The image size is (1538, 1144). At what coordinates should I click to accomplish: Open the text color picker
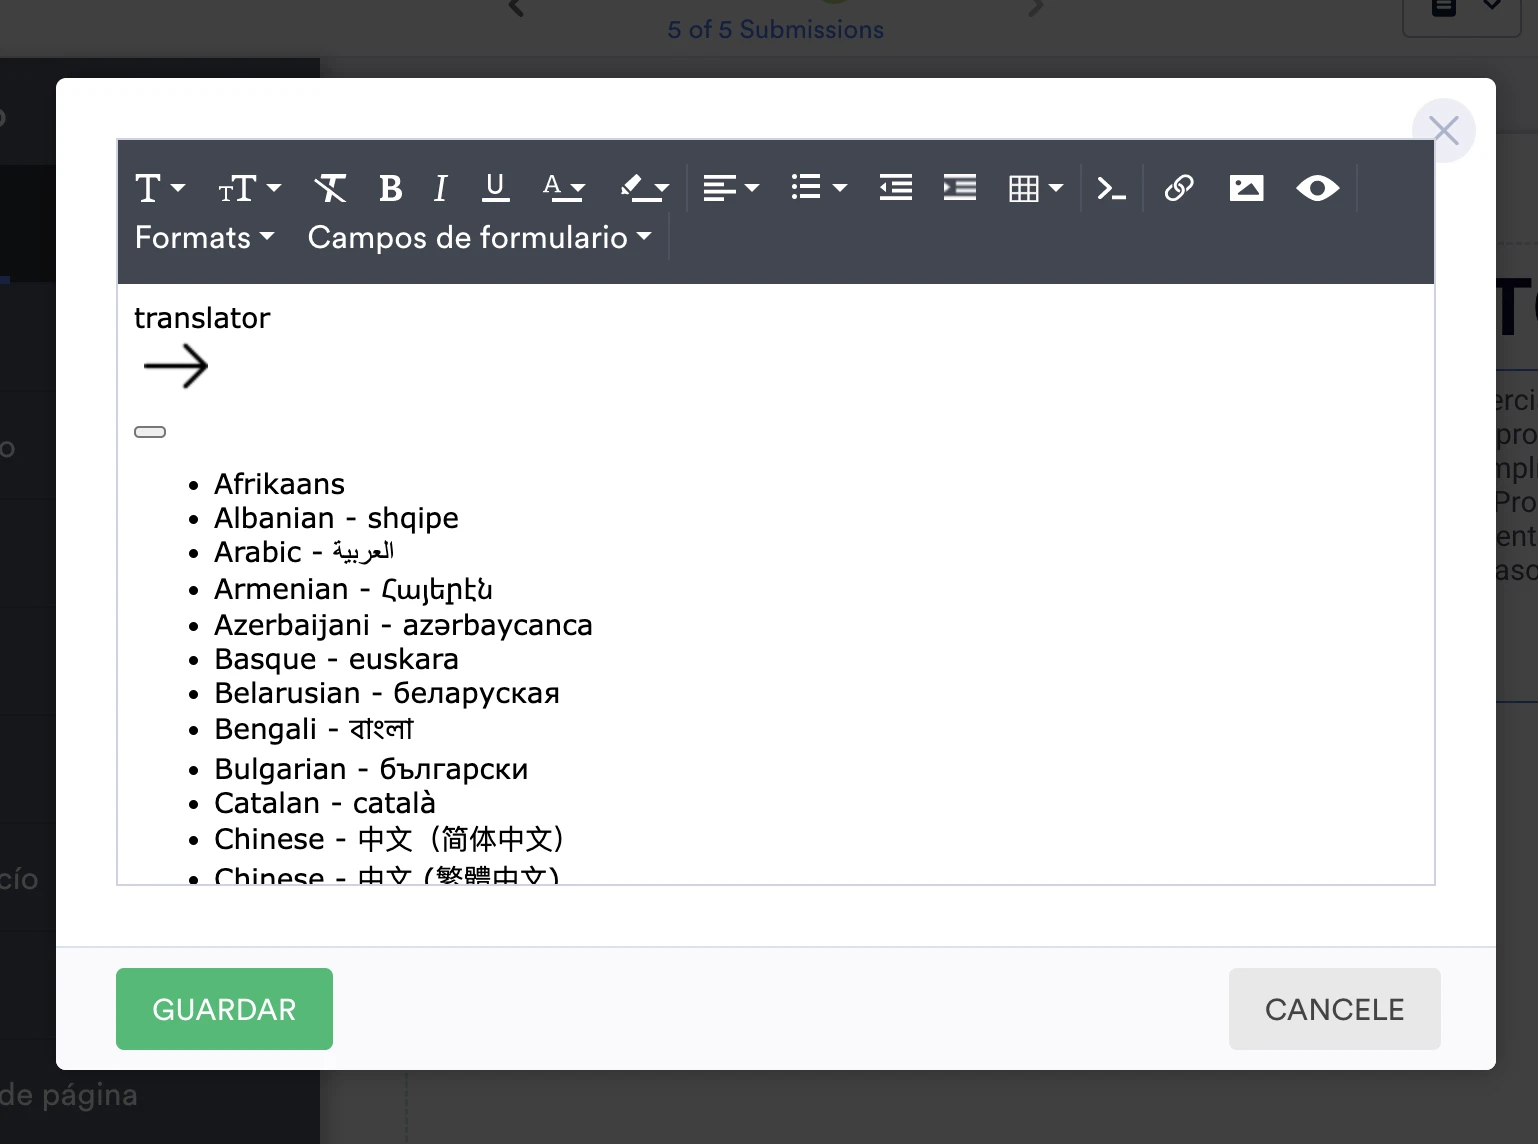pyautogui.click(x=564, y=188)
